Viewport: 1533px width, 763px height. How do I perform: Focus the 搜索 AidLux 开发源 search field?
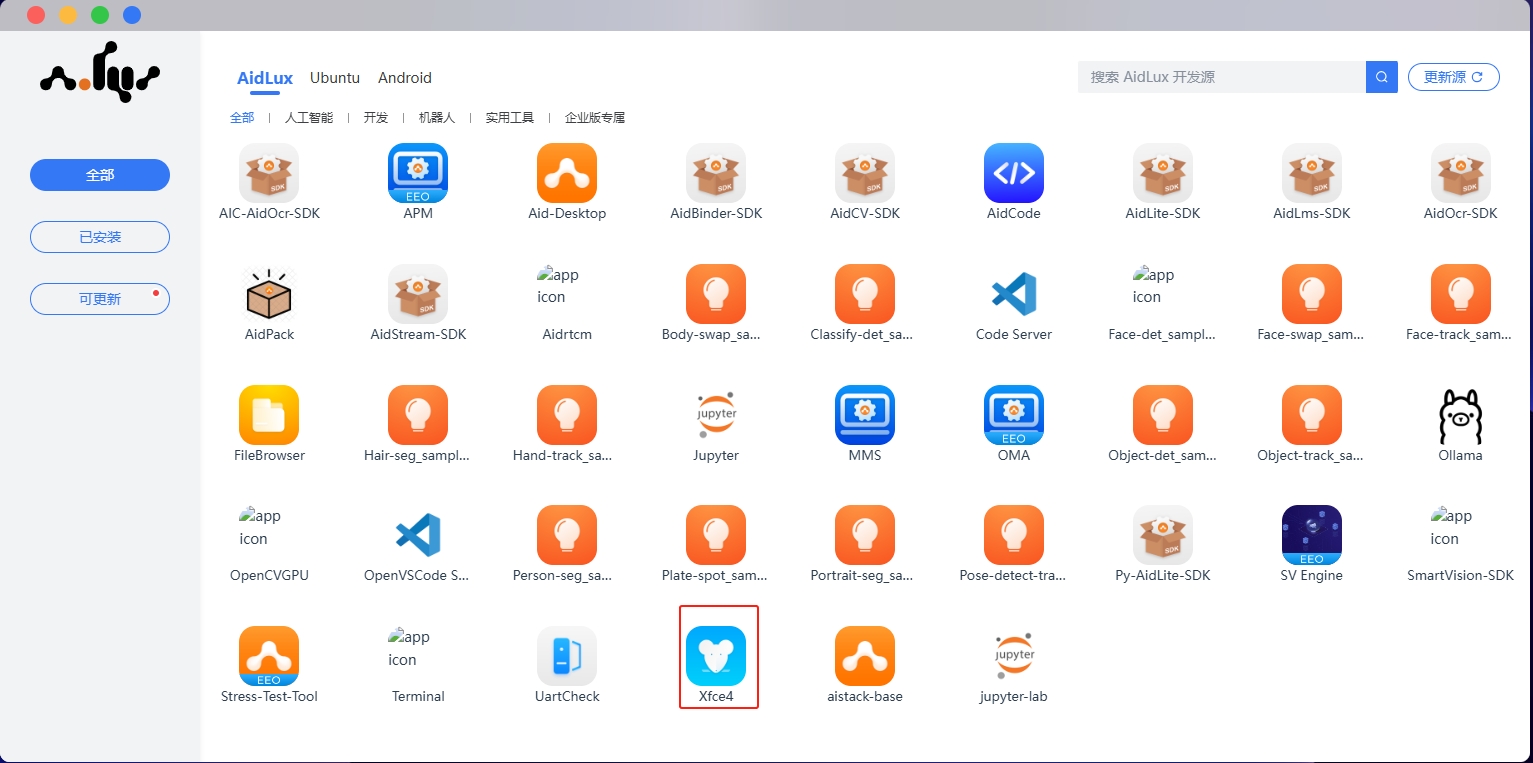(1222, 77)
